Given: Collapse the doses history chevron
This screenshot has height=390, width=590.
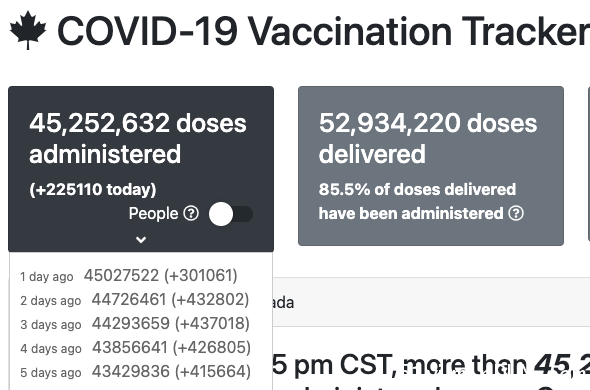Looking at the screenshot, I should (141, 239).
